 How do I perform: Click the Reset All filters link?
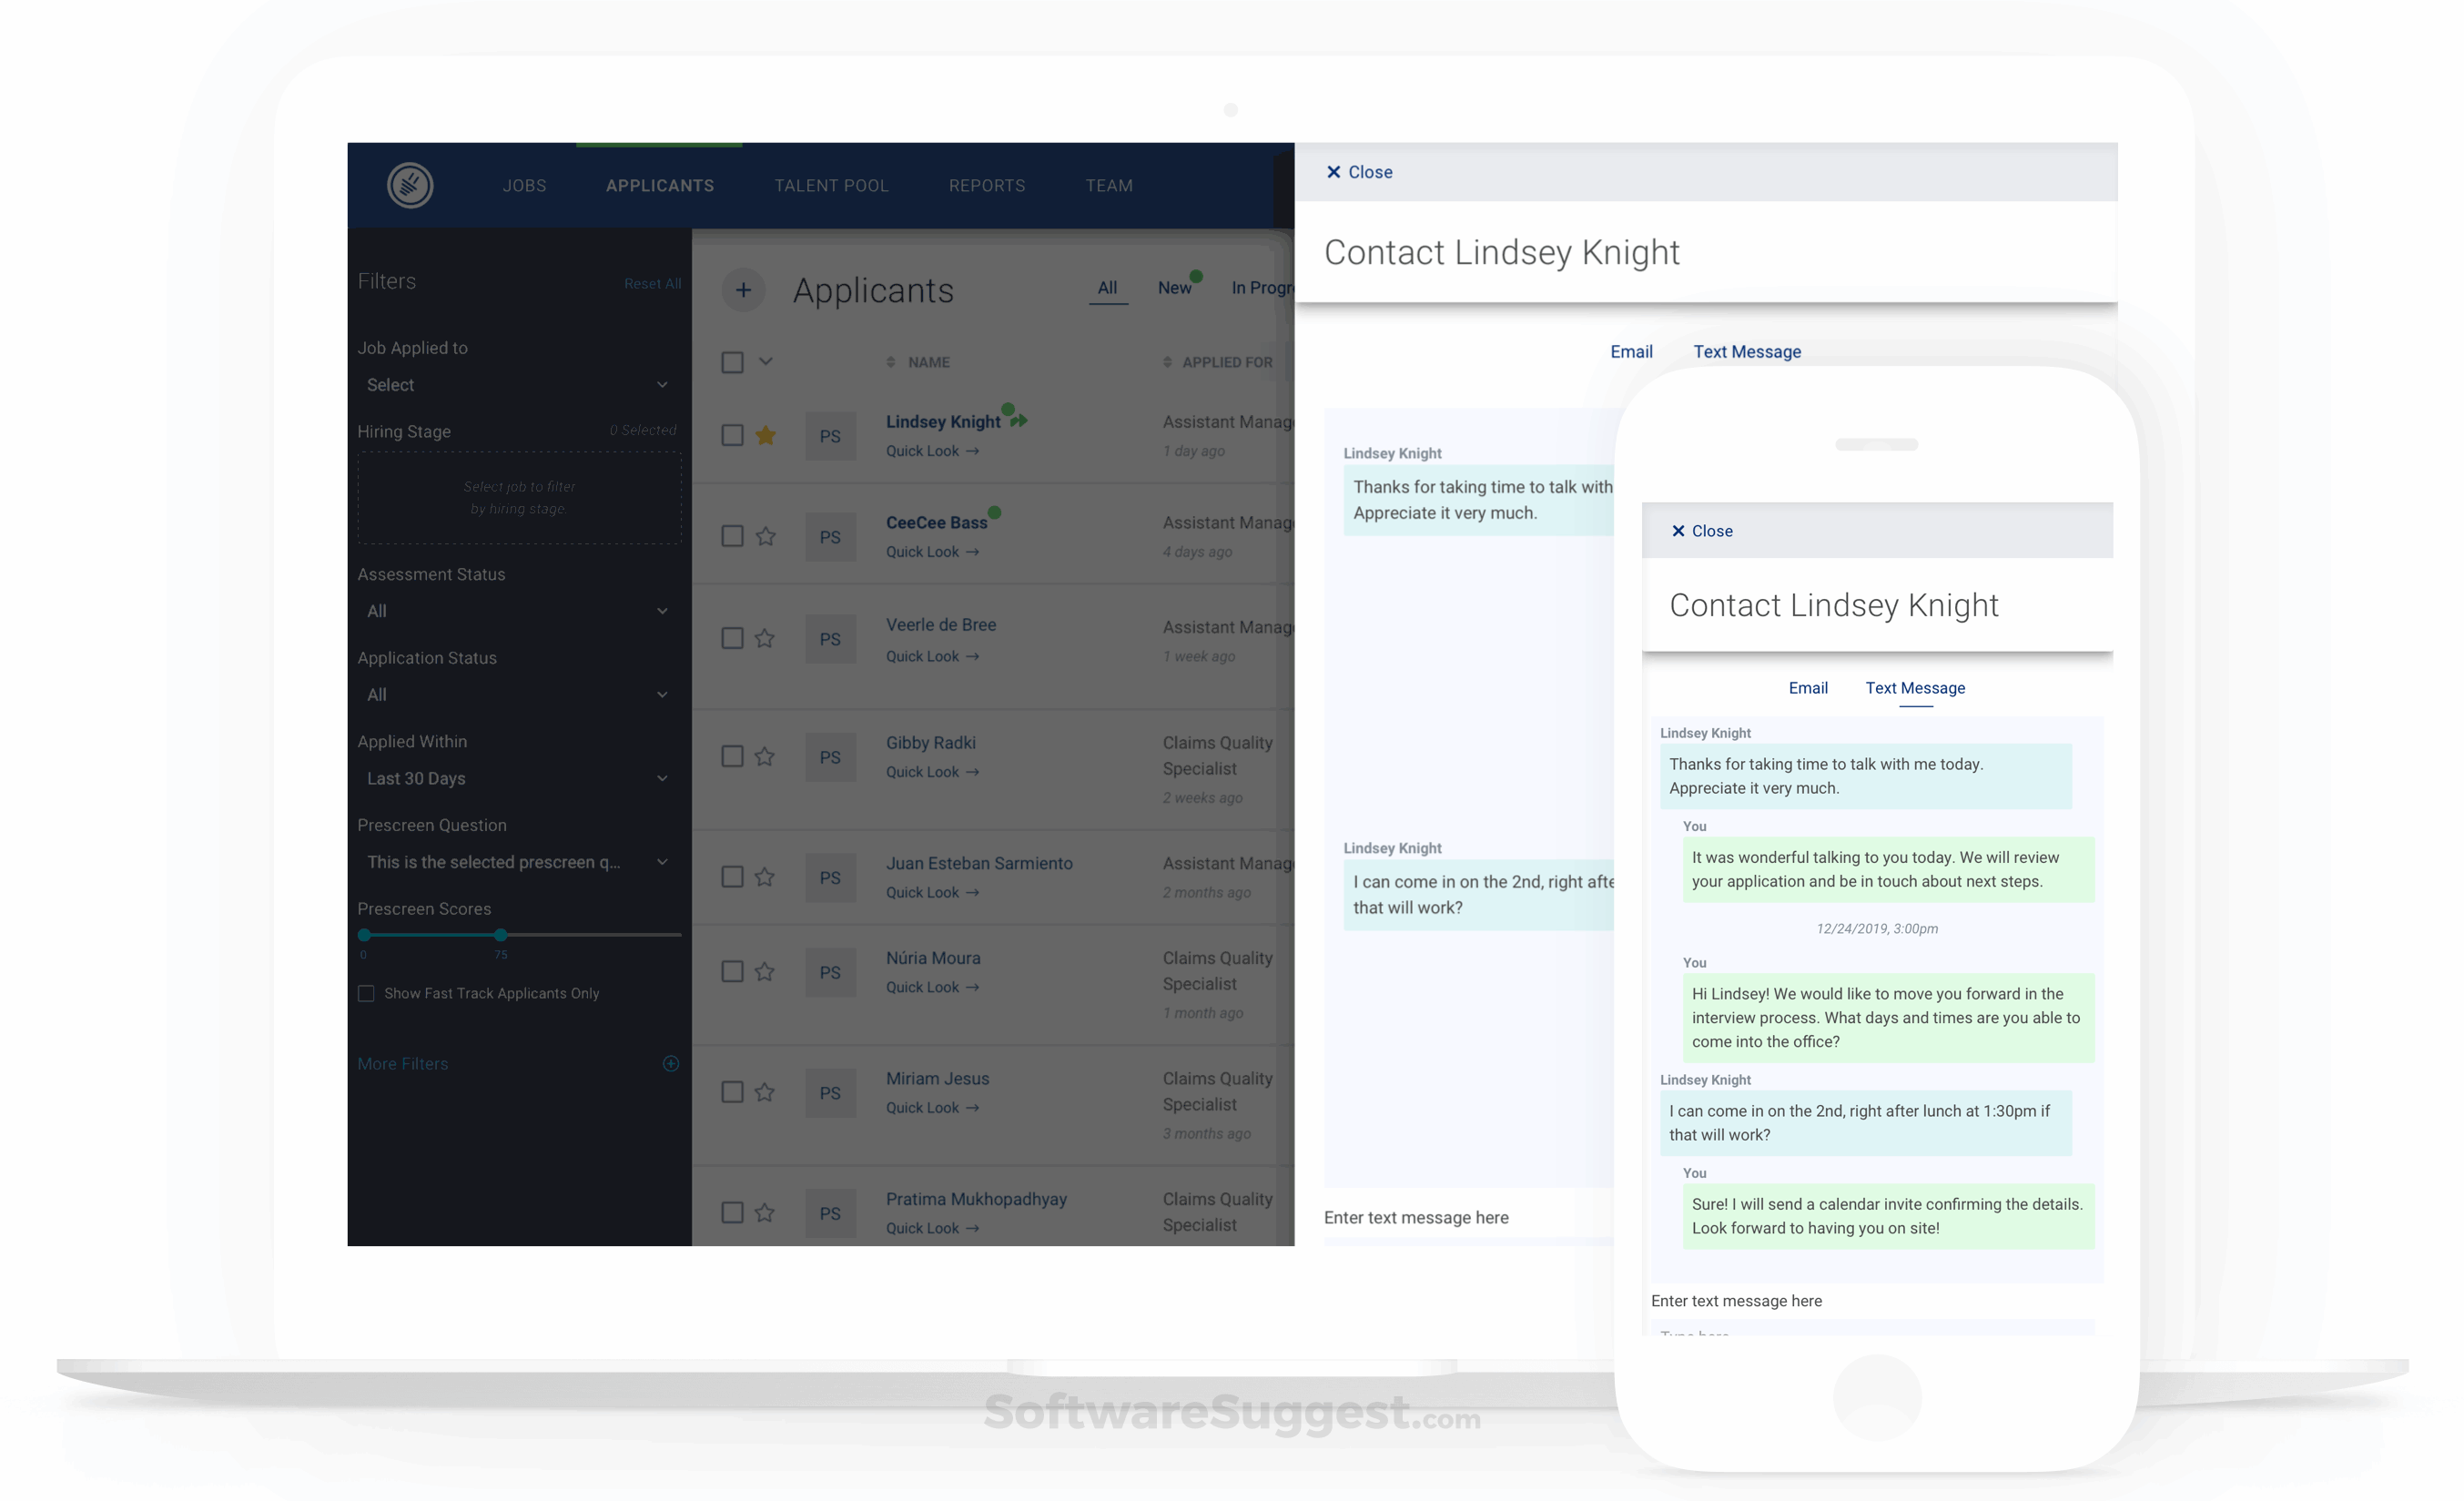[652, 283]
